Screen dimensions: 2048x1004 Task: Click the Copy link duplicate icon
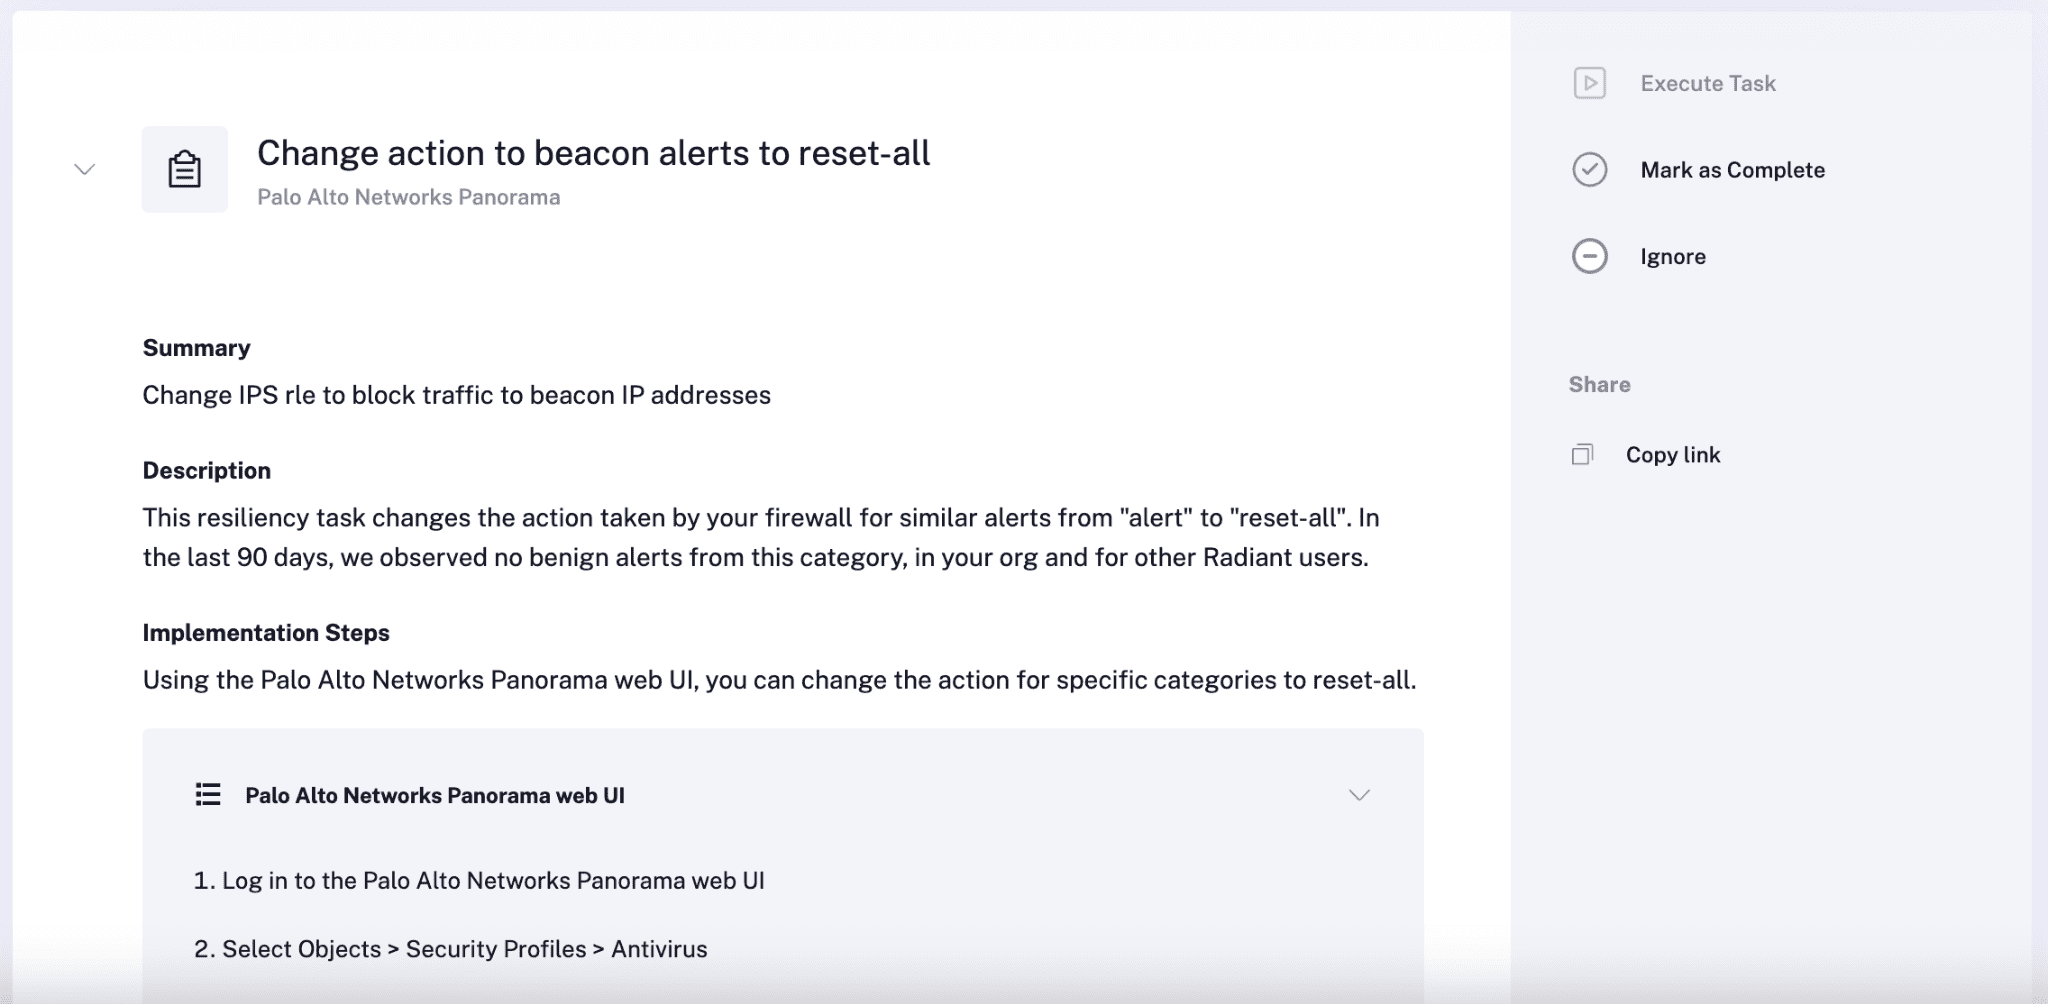coord(1582,455)
